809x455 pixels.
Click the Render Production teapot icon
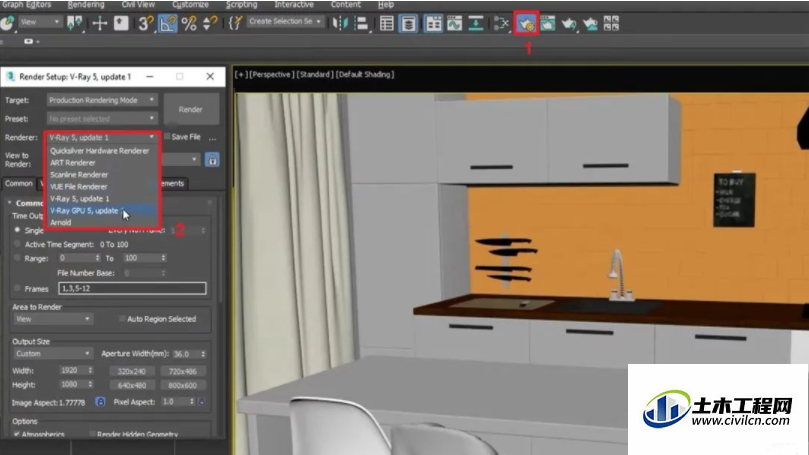tap(569, 23)
